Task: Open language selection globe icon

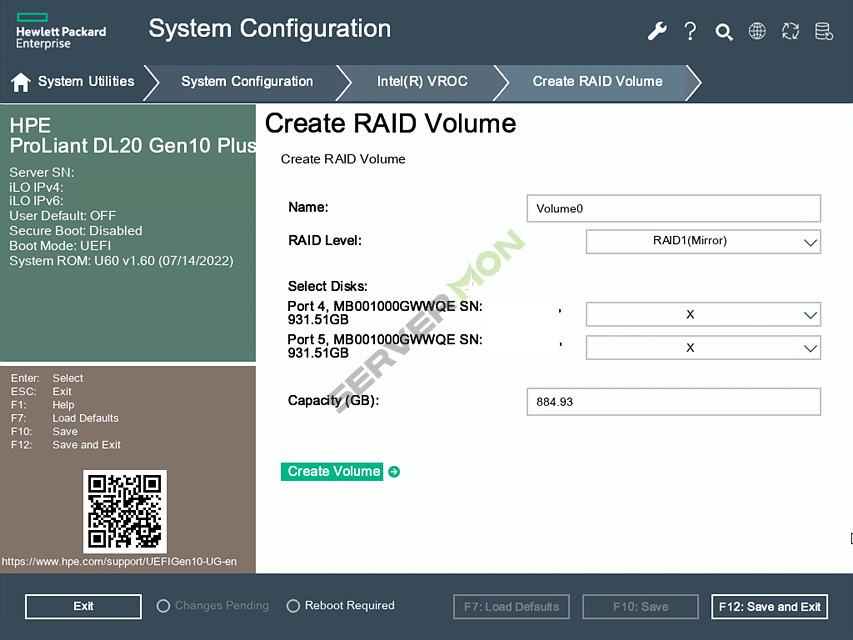Action: click(x=757, y=31)
